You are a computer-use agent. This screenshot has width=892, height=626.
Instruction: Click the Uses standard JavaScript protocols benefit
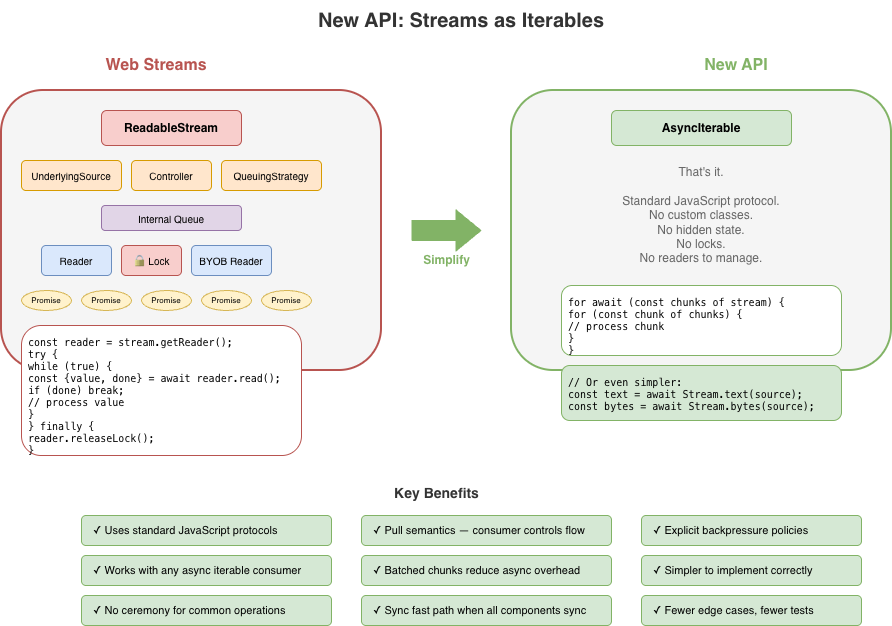tap(206, 530)
